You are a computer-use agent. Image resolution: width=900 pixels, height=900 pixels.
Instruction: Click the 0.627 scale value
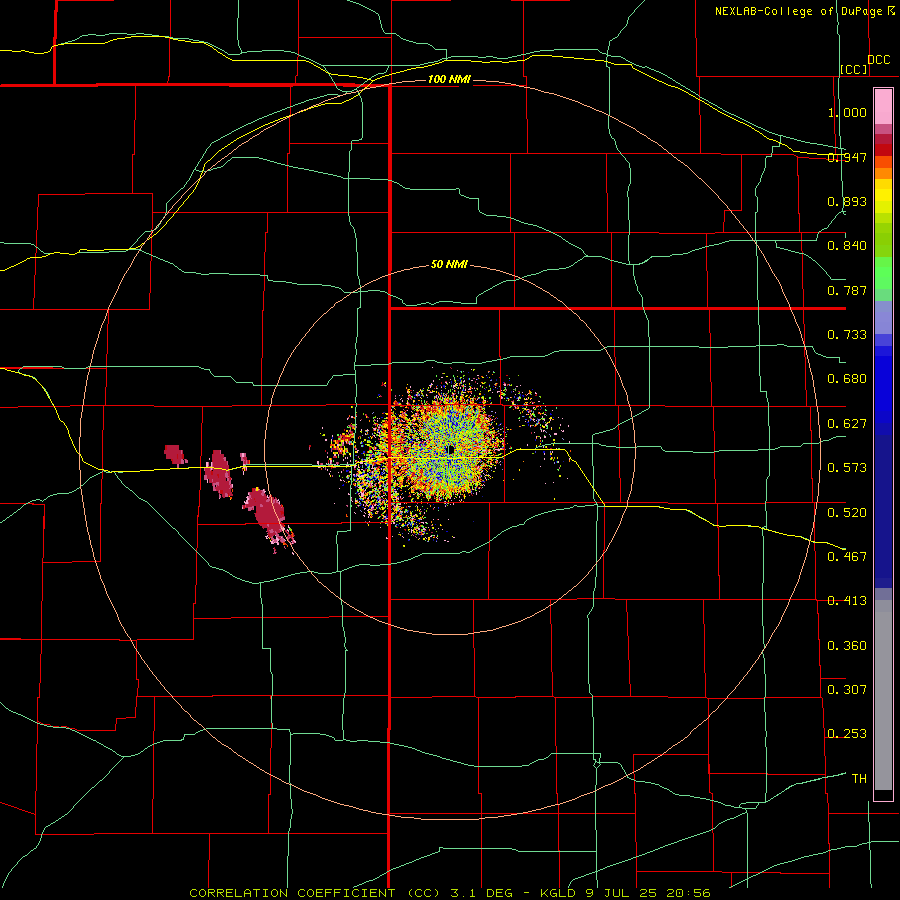(847, 424)
